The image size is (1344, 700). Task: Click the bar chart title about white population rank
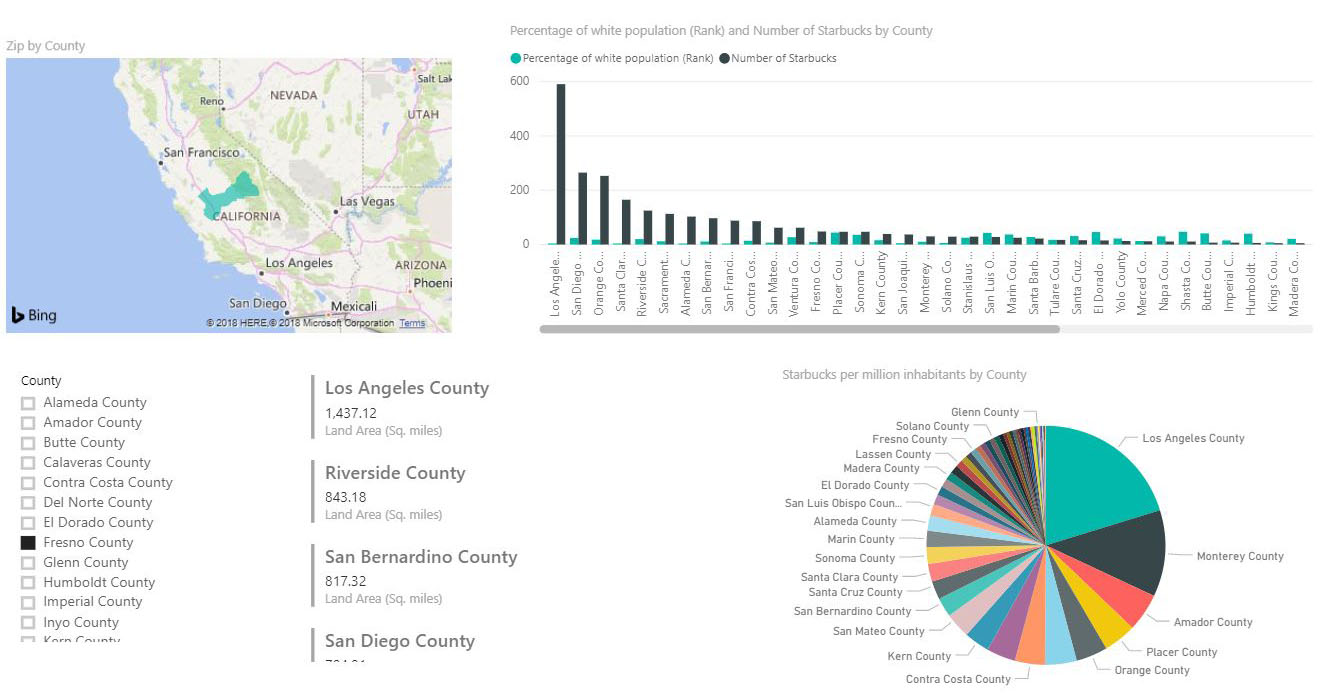721,31
